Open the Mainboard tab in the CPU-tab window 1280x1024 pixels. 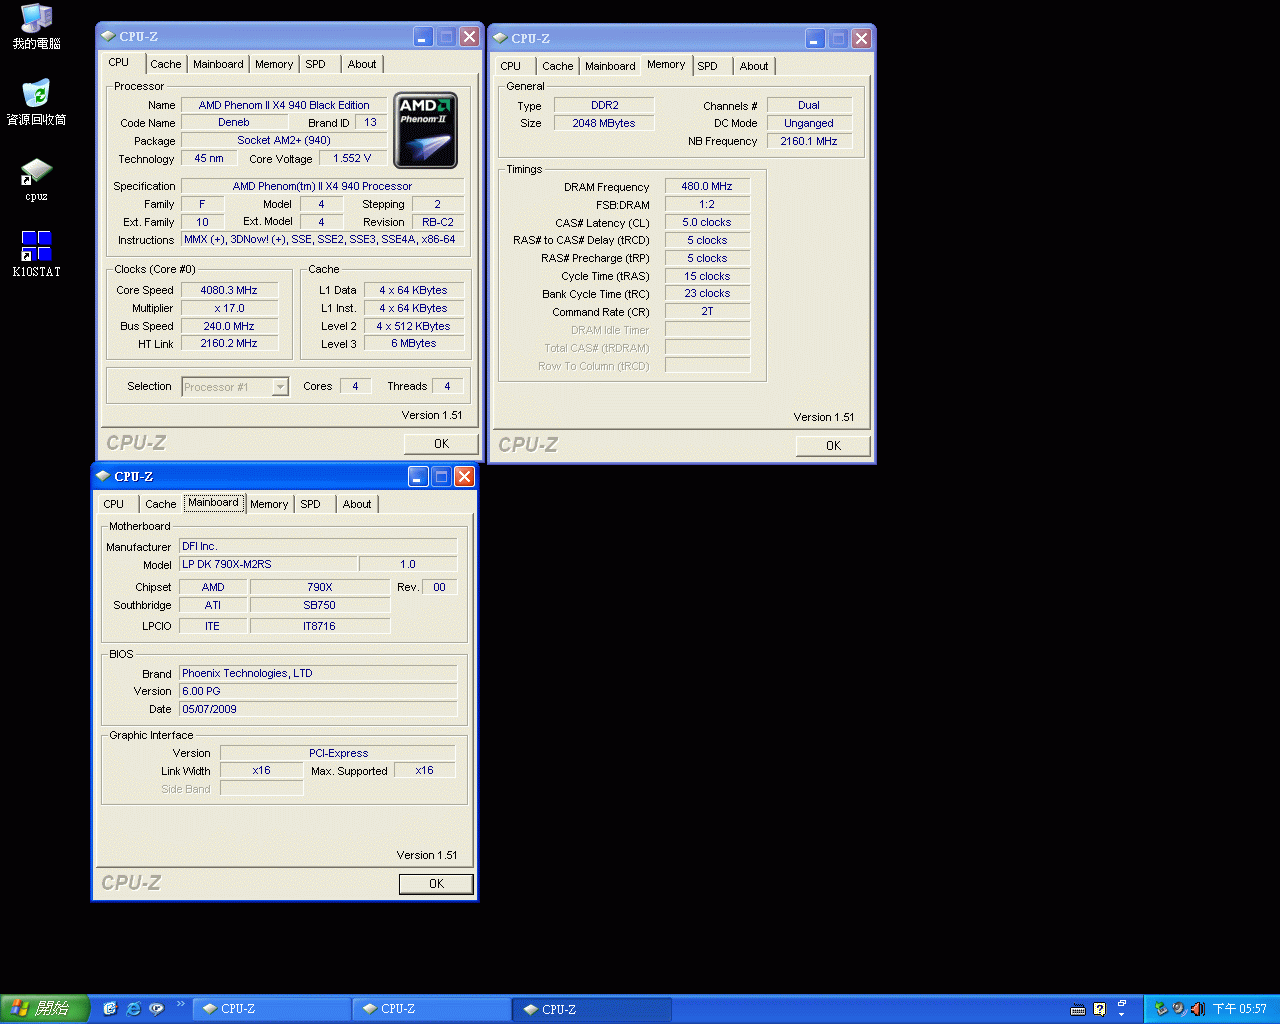(218, 64)
